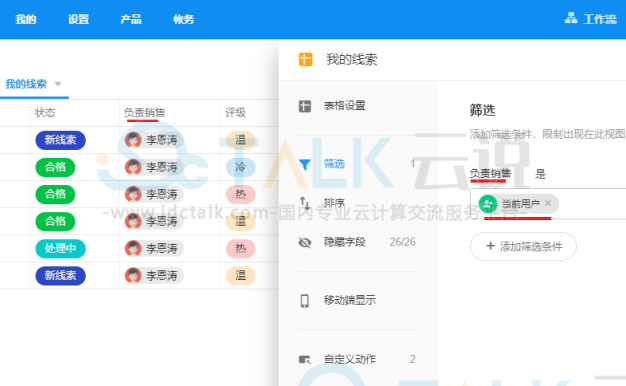
Task: Click the filter value input box
Action: [548, 204]
